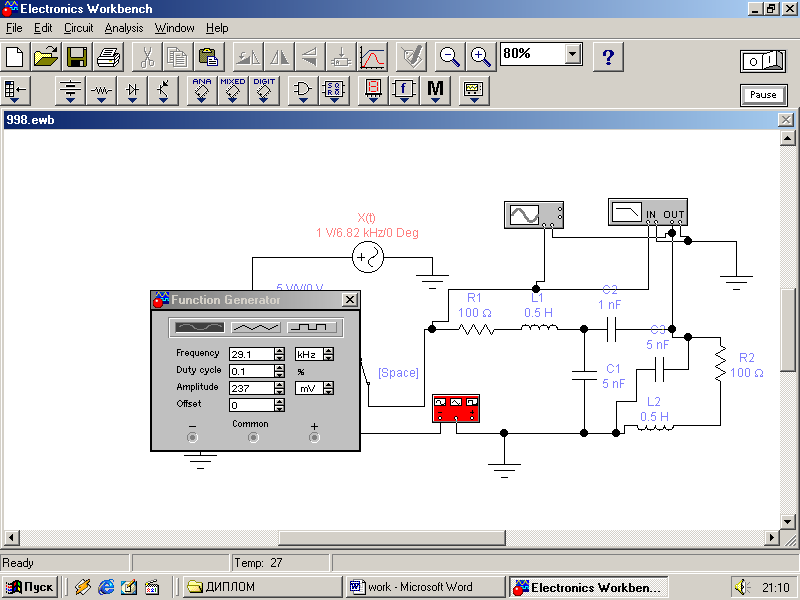Click the vertical scrollbar down arrow
The image size is (800, 600).
coord(787,522)
